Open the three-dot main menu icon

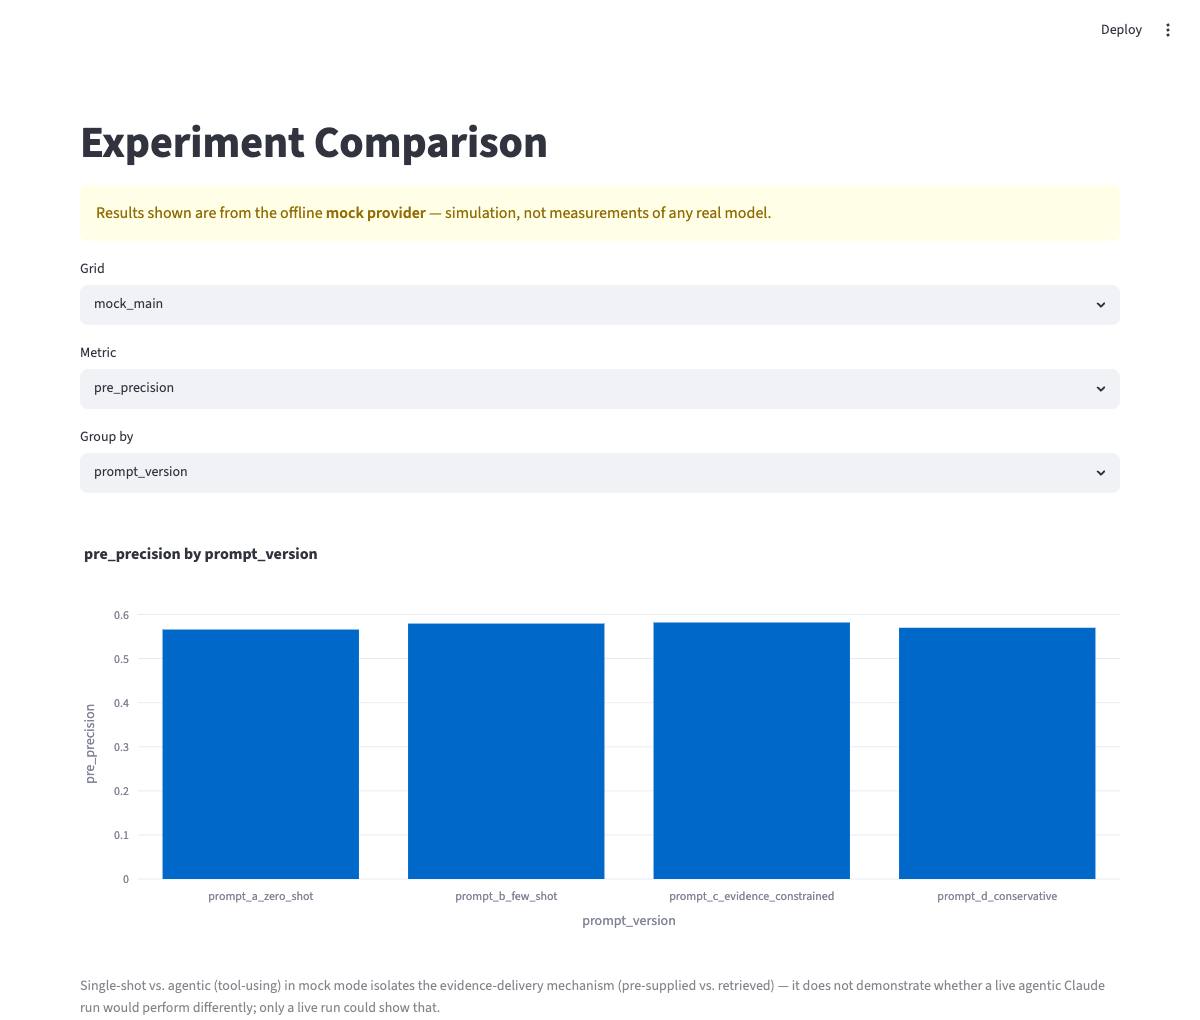coord(1167,30)
